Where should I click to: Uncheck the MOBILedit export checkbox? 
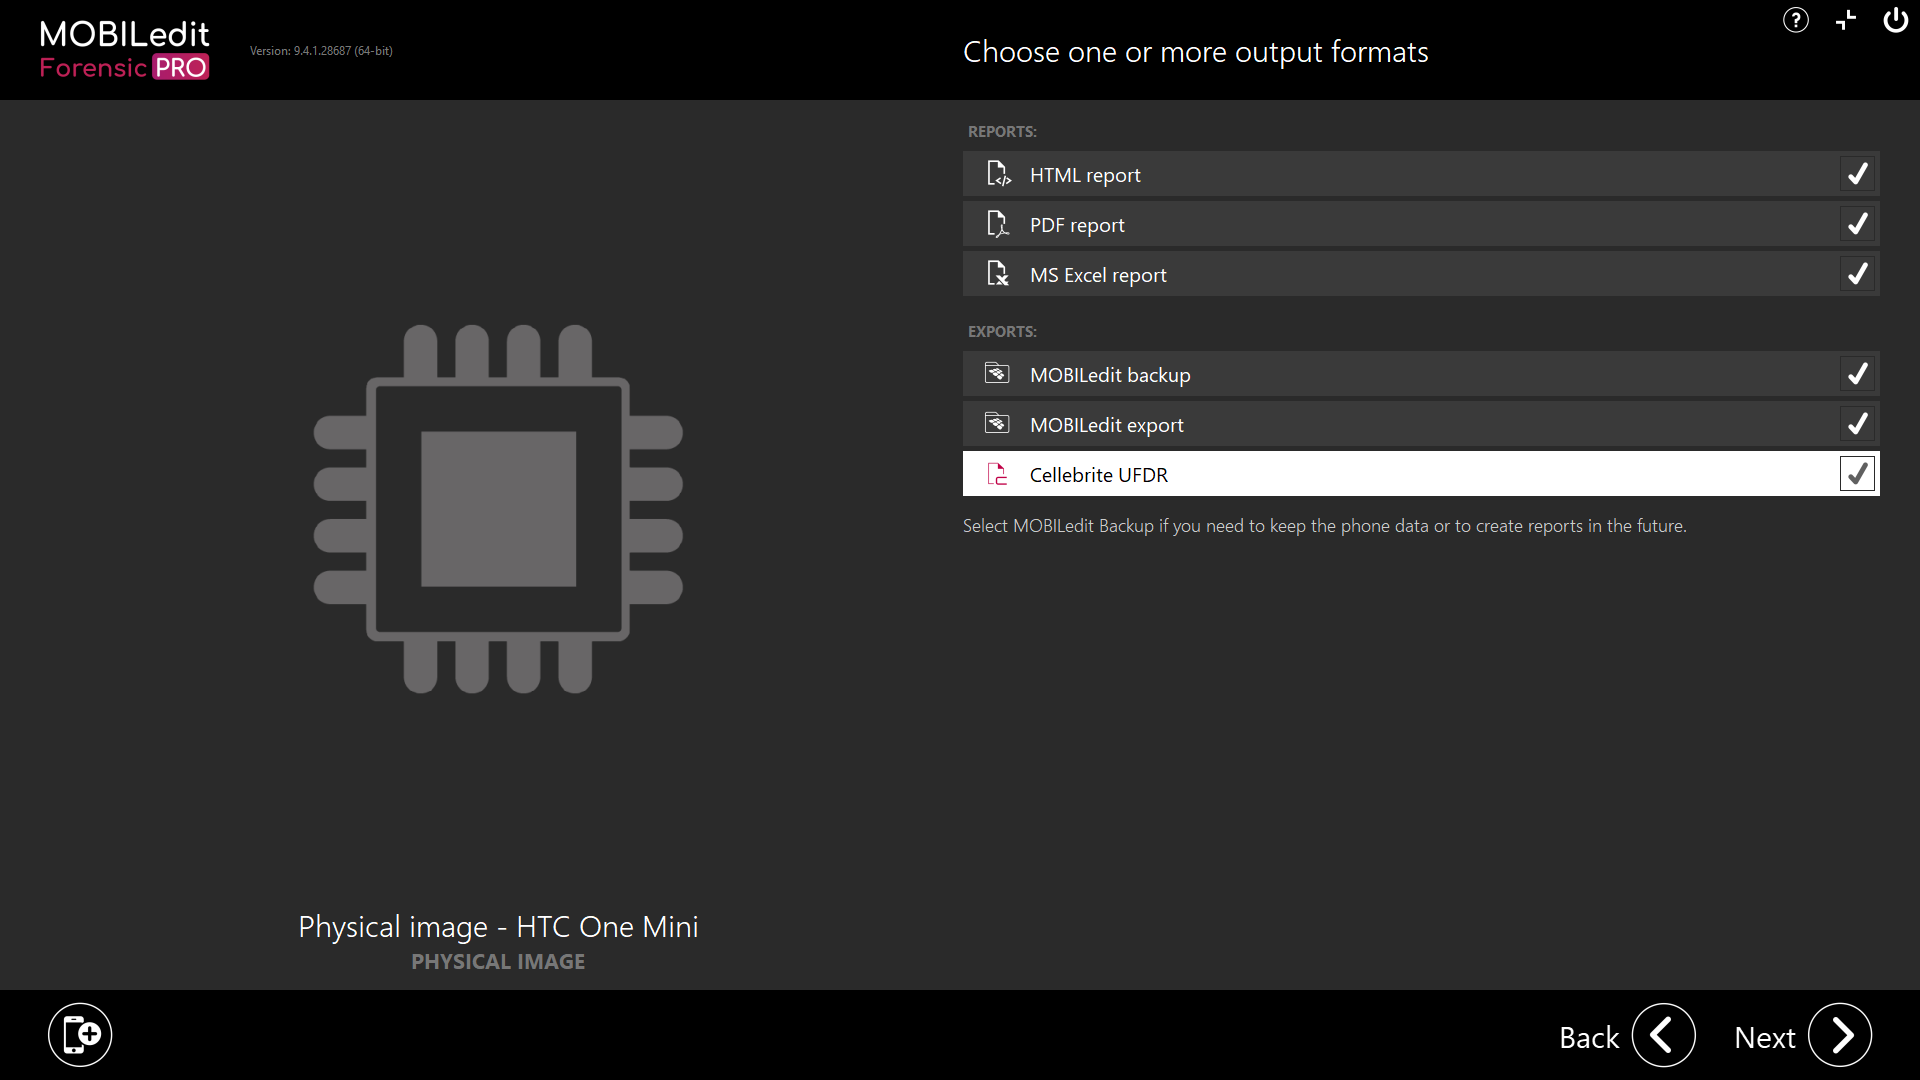(x=1857, y=423)
